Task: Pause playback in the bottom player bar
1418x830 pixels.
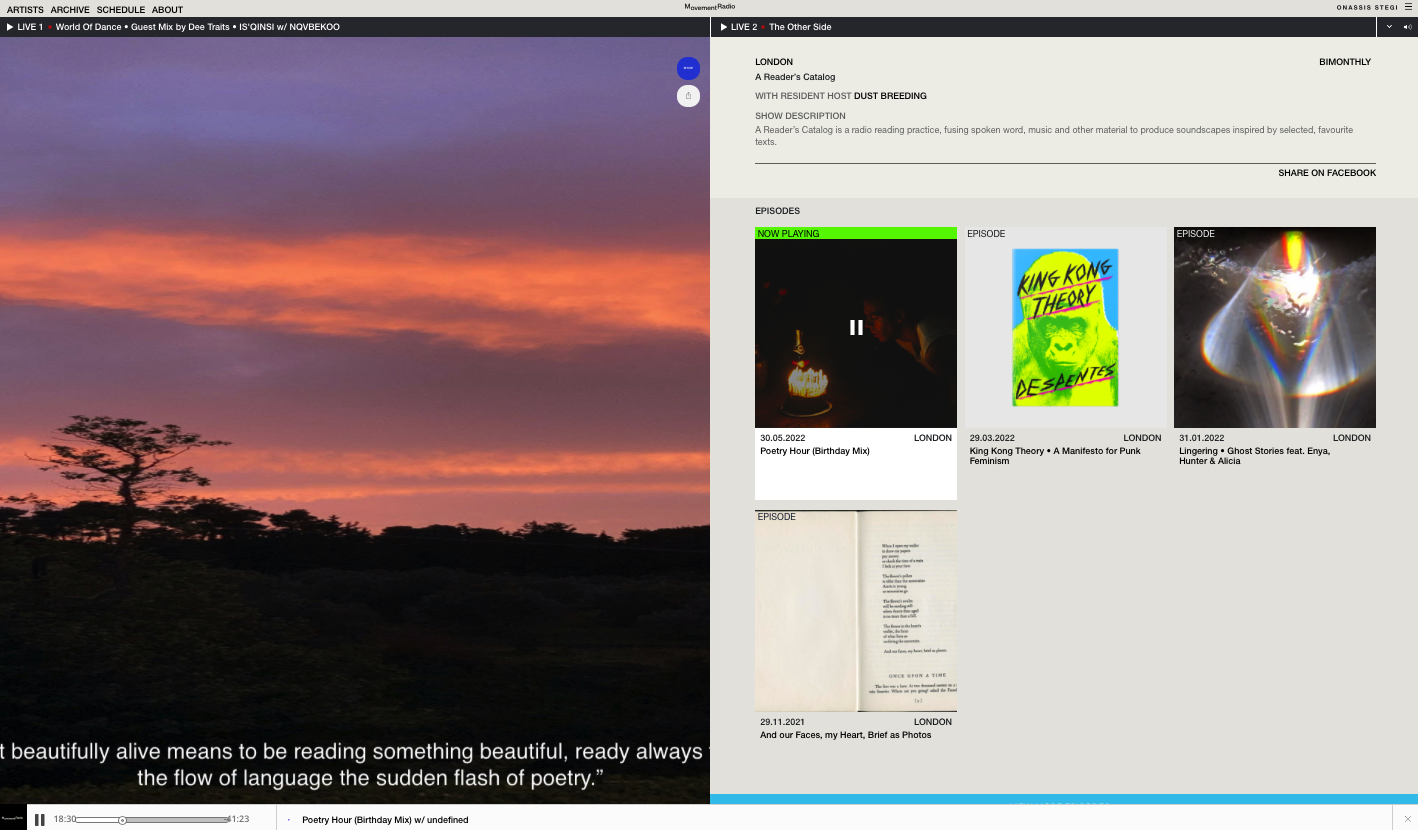Action: click(40, 820)
